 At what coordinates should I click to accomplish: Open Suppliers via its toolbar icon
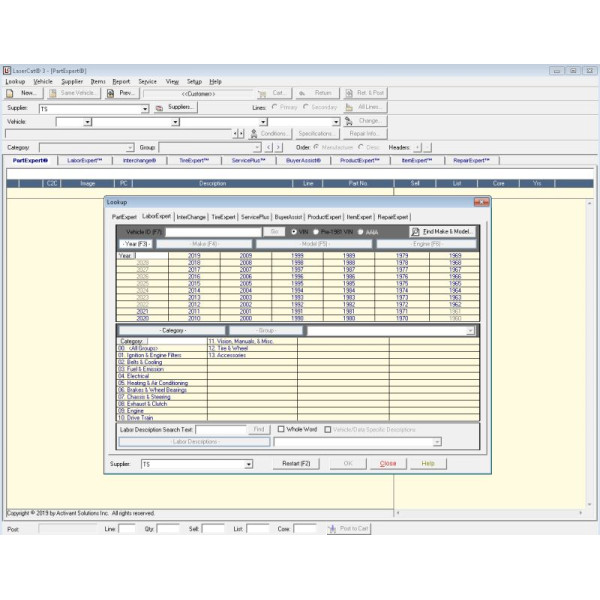(x=159, y=107)
